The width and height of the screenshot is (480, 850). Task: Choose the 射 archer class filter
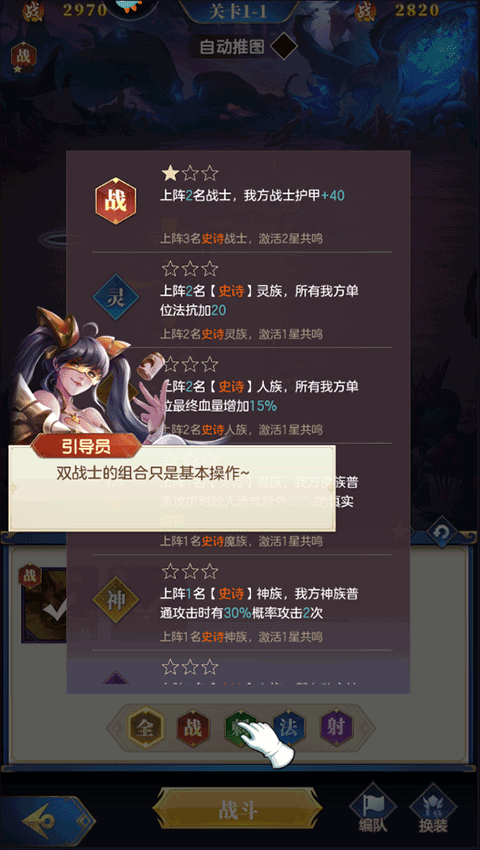tap(336, 727)
